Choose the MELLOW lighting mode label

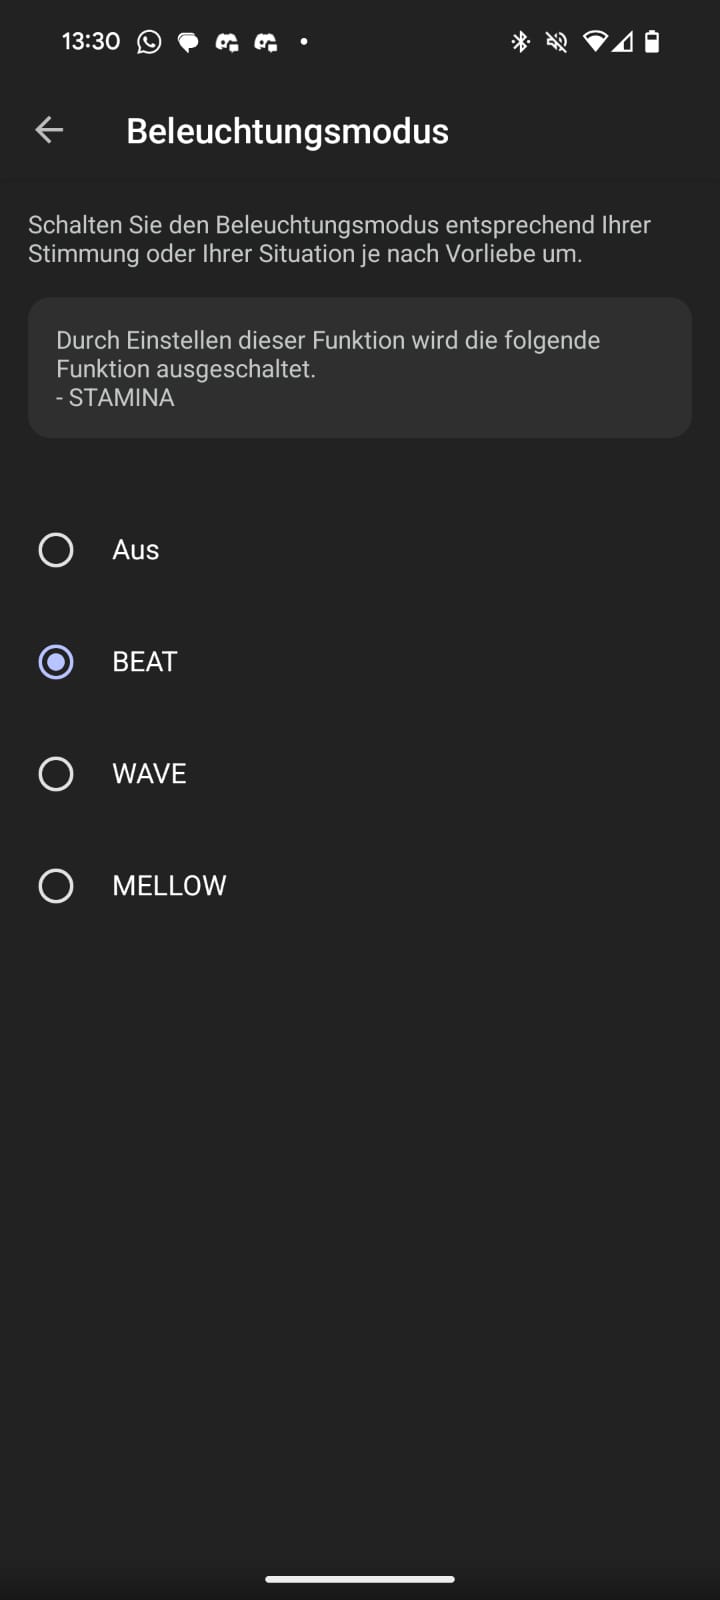coord(169,886)
